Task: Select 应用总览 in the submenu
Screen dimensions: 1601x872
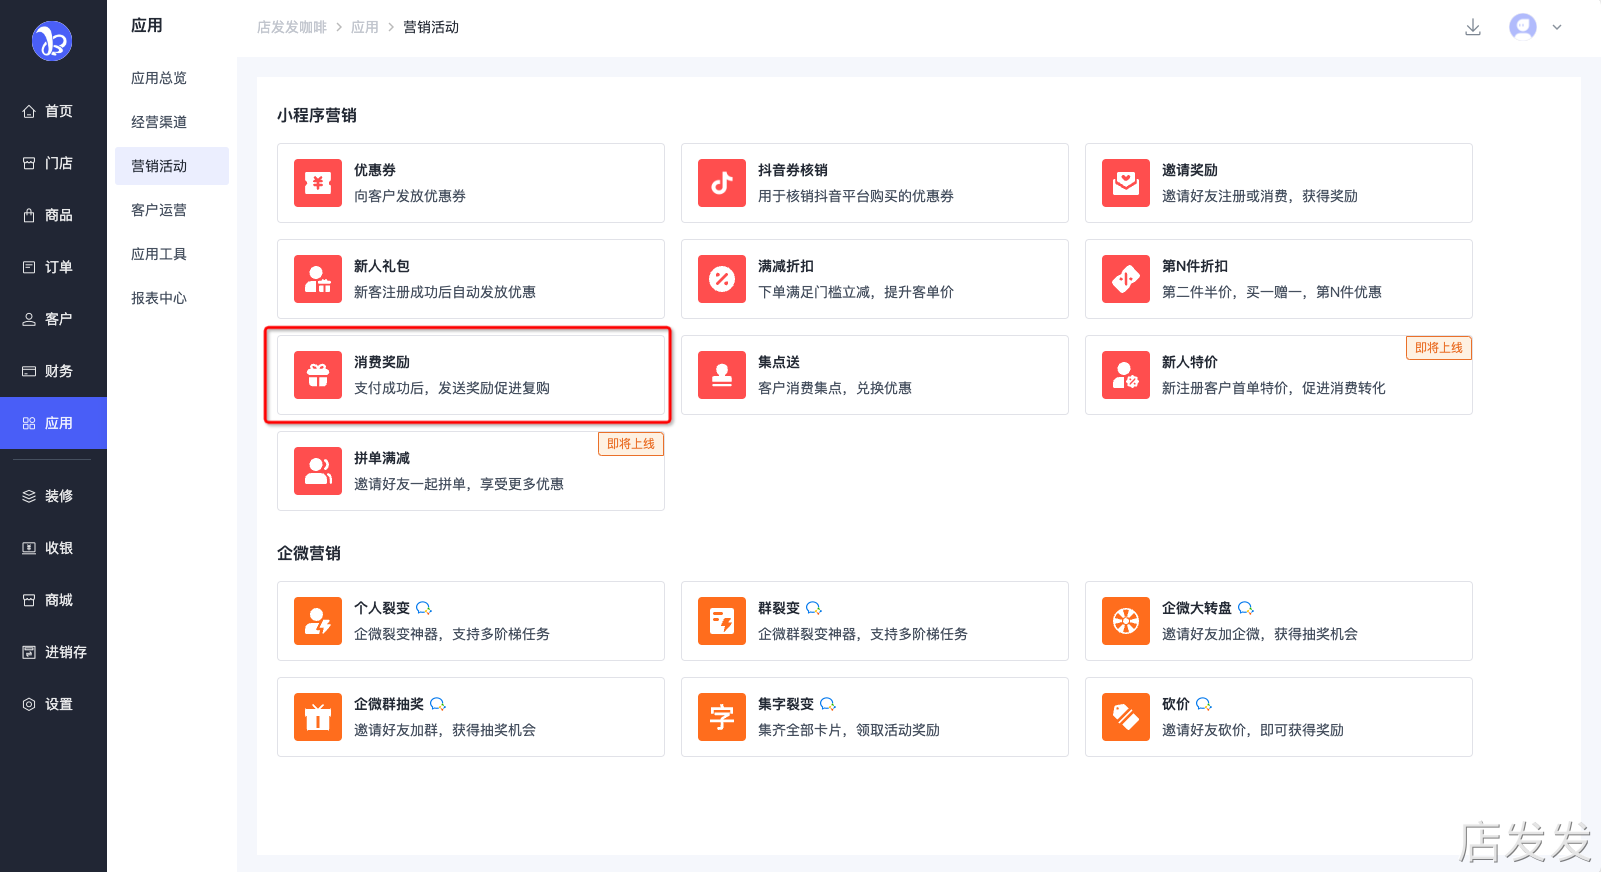Action: point(159,78)
